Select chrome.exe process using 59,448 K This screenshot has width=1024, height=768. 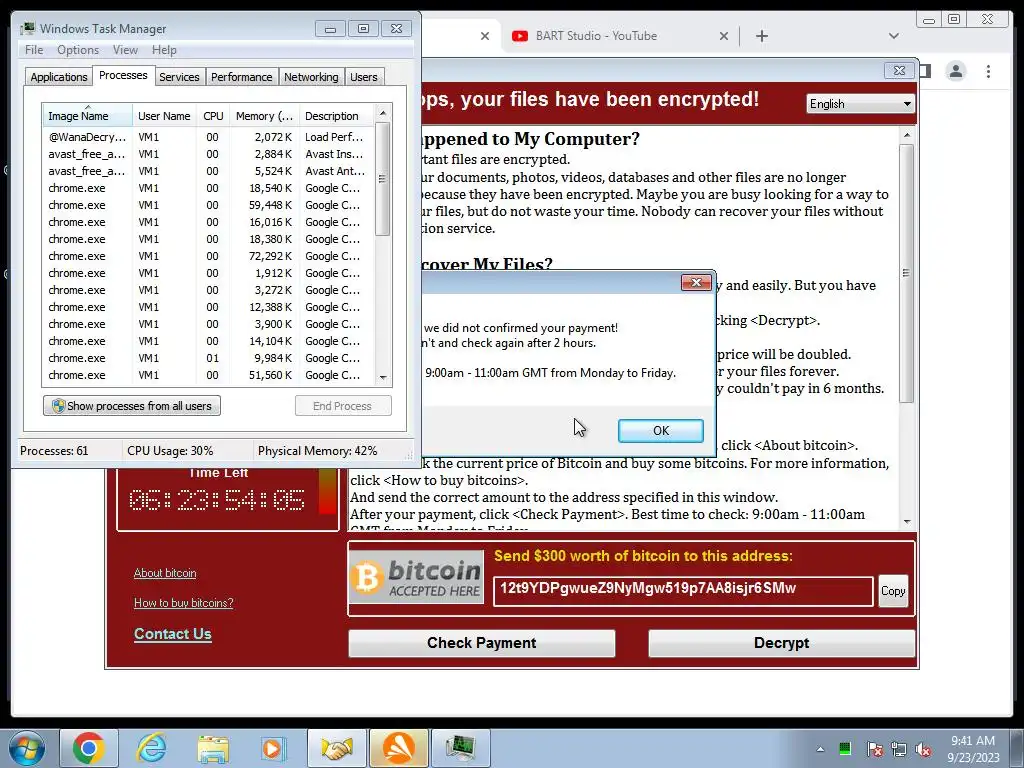(209, 205)
